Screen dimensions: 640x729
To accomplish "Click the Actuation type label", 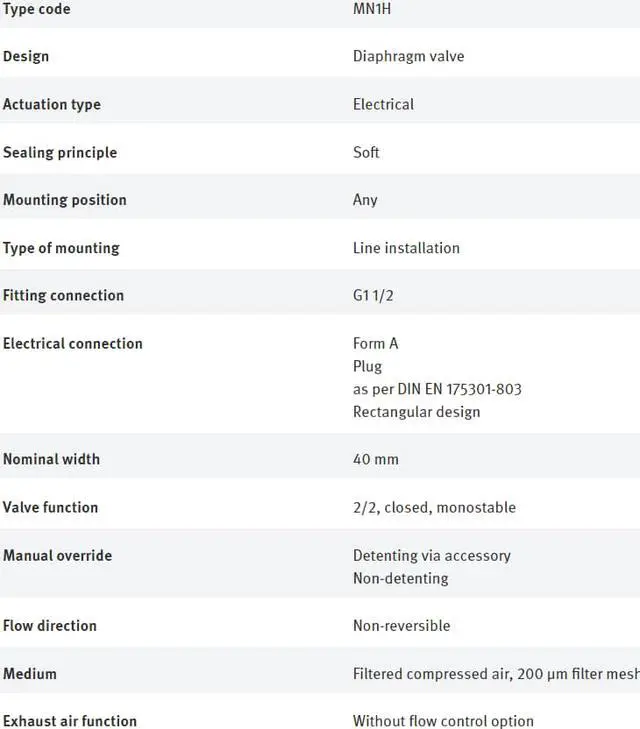I will point(52,104).
